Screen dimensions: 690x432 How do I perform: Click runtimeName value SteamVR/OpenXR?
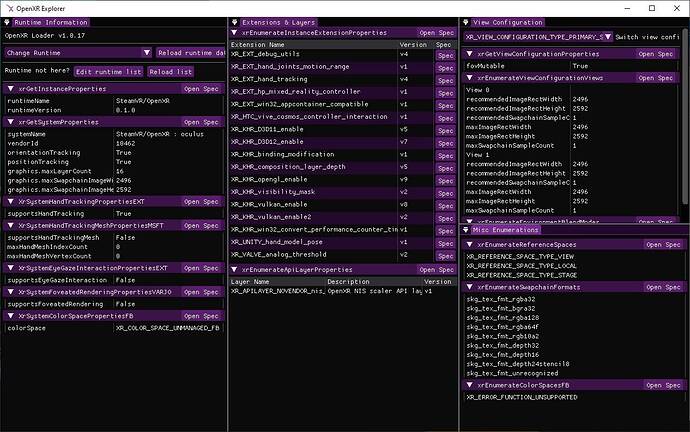143,101
